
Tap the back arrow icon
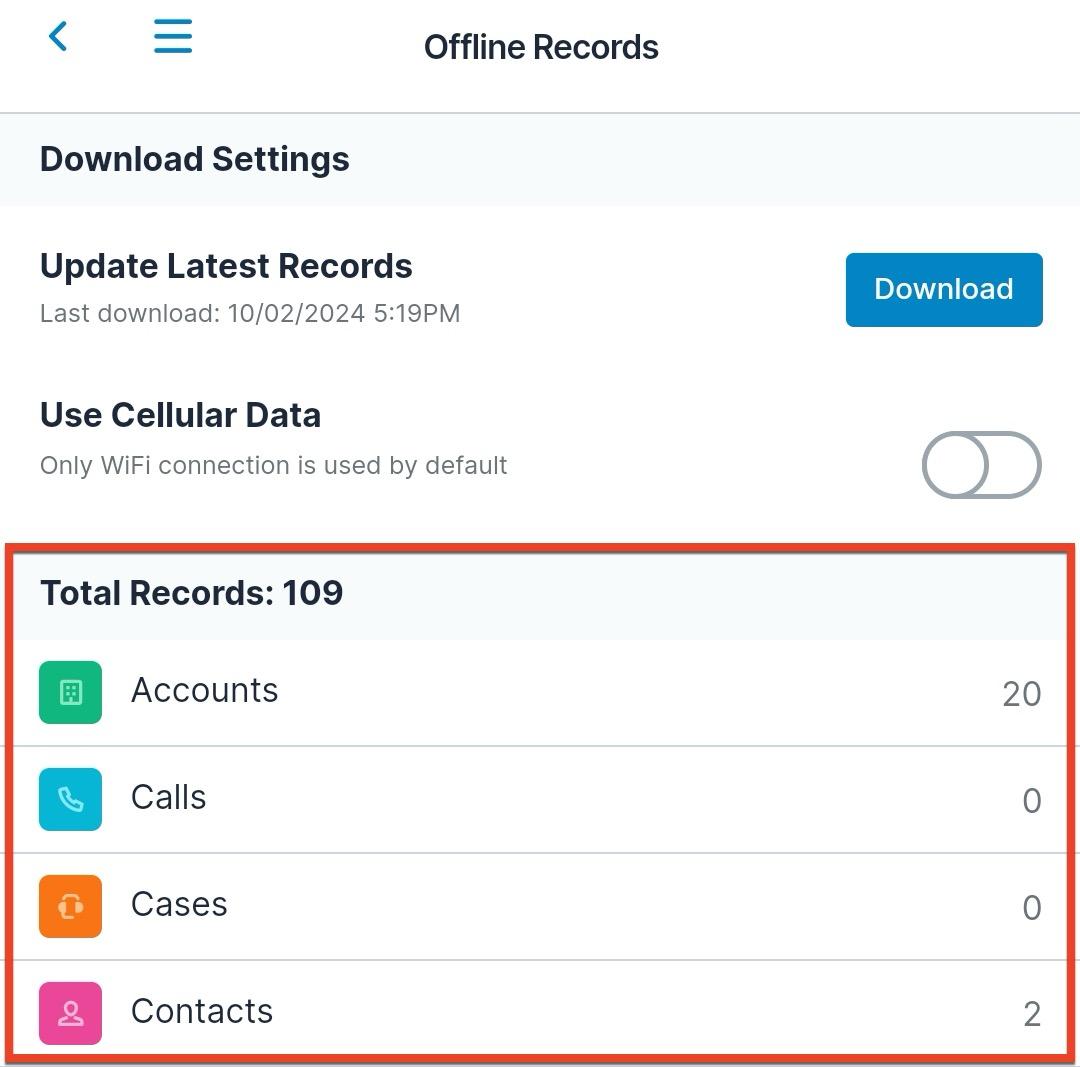point(57,36)
